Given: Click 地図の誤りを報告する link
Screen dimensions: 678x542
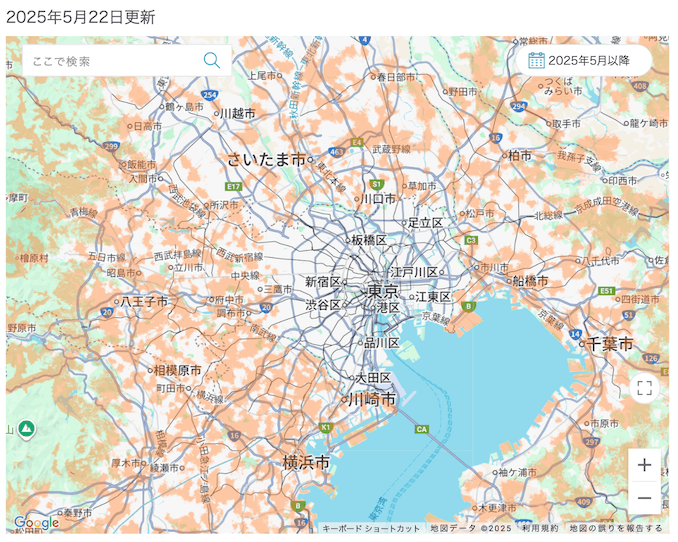Looking at the screenshot, I should click(616, 528).
